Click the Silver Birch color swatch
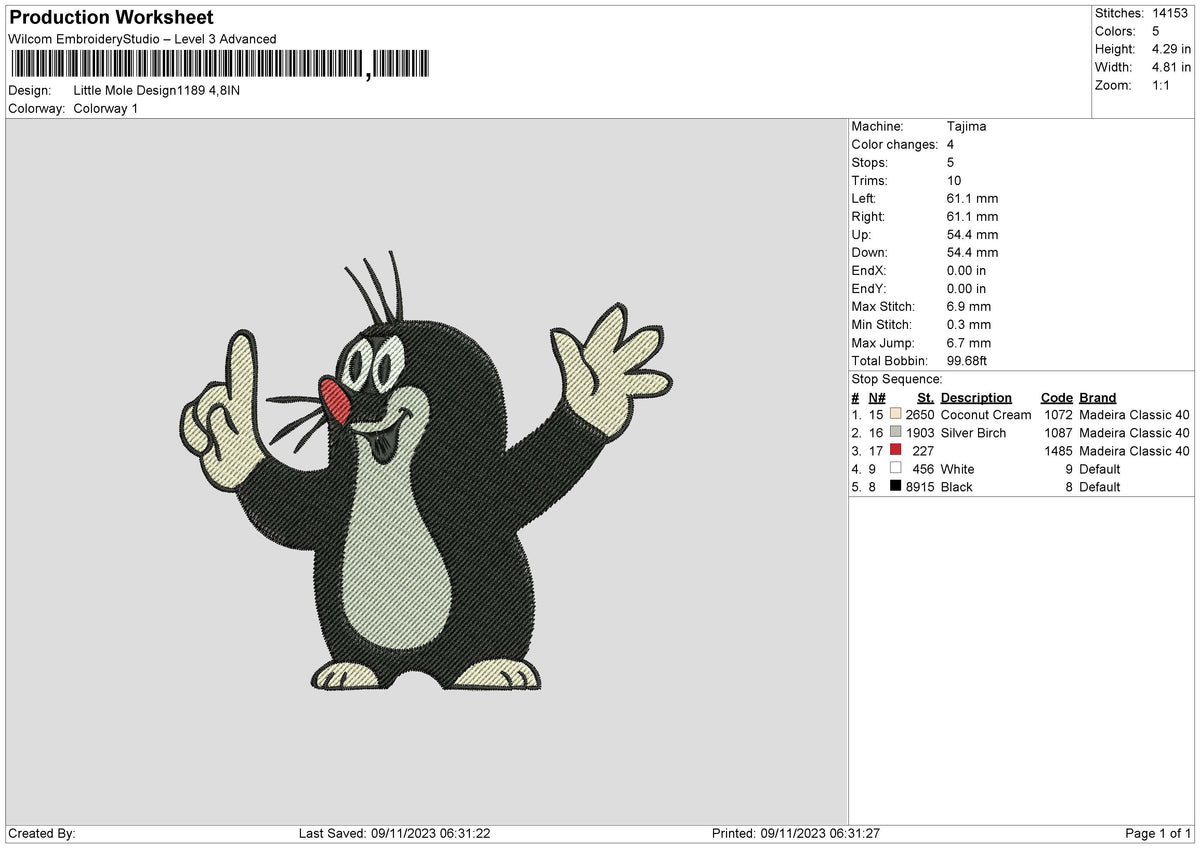 [895, 432]
